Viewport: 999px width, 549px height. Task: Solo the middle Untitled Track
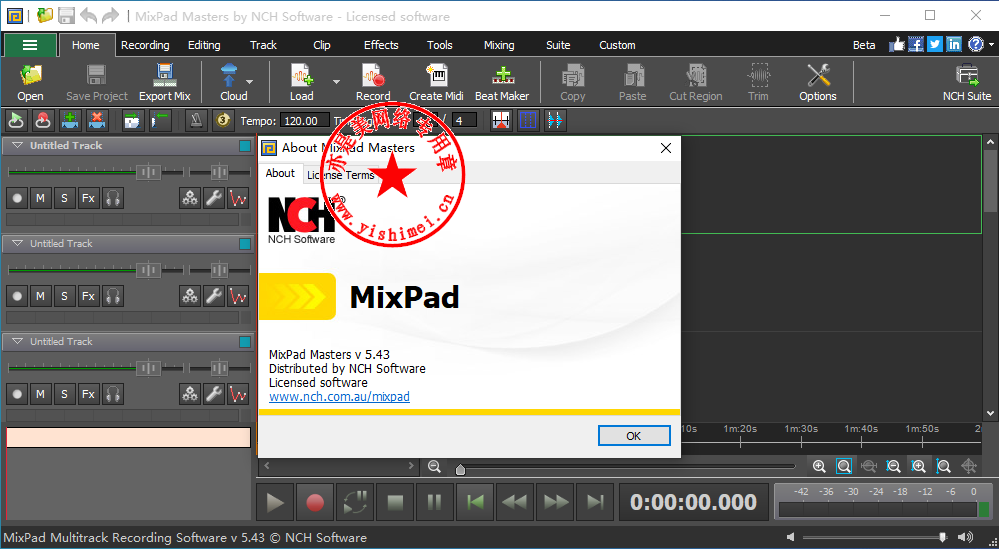point(64,296)
